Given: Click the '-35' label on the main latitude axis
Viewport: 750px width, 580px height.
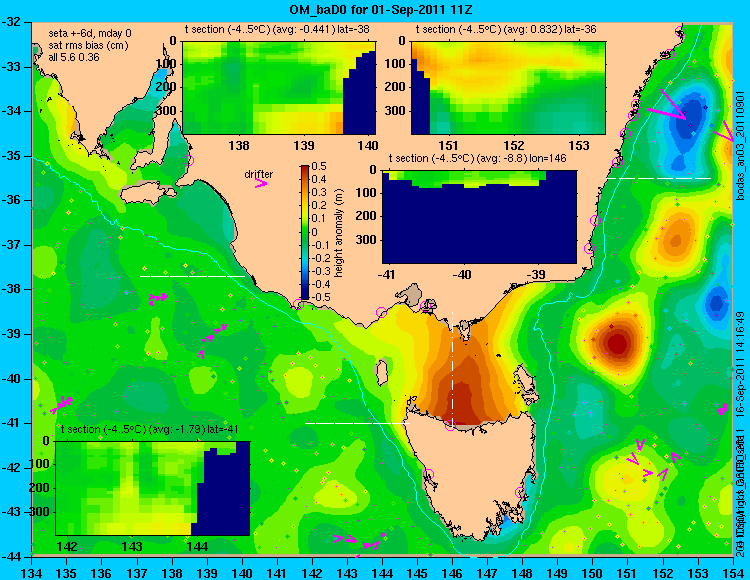Looking at the screenshot, I should point(11,156).
